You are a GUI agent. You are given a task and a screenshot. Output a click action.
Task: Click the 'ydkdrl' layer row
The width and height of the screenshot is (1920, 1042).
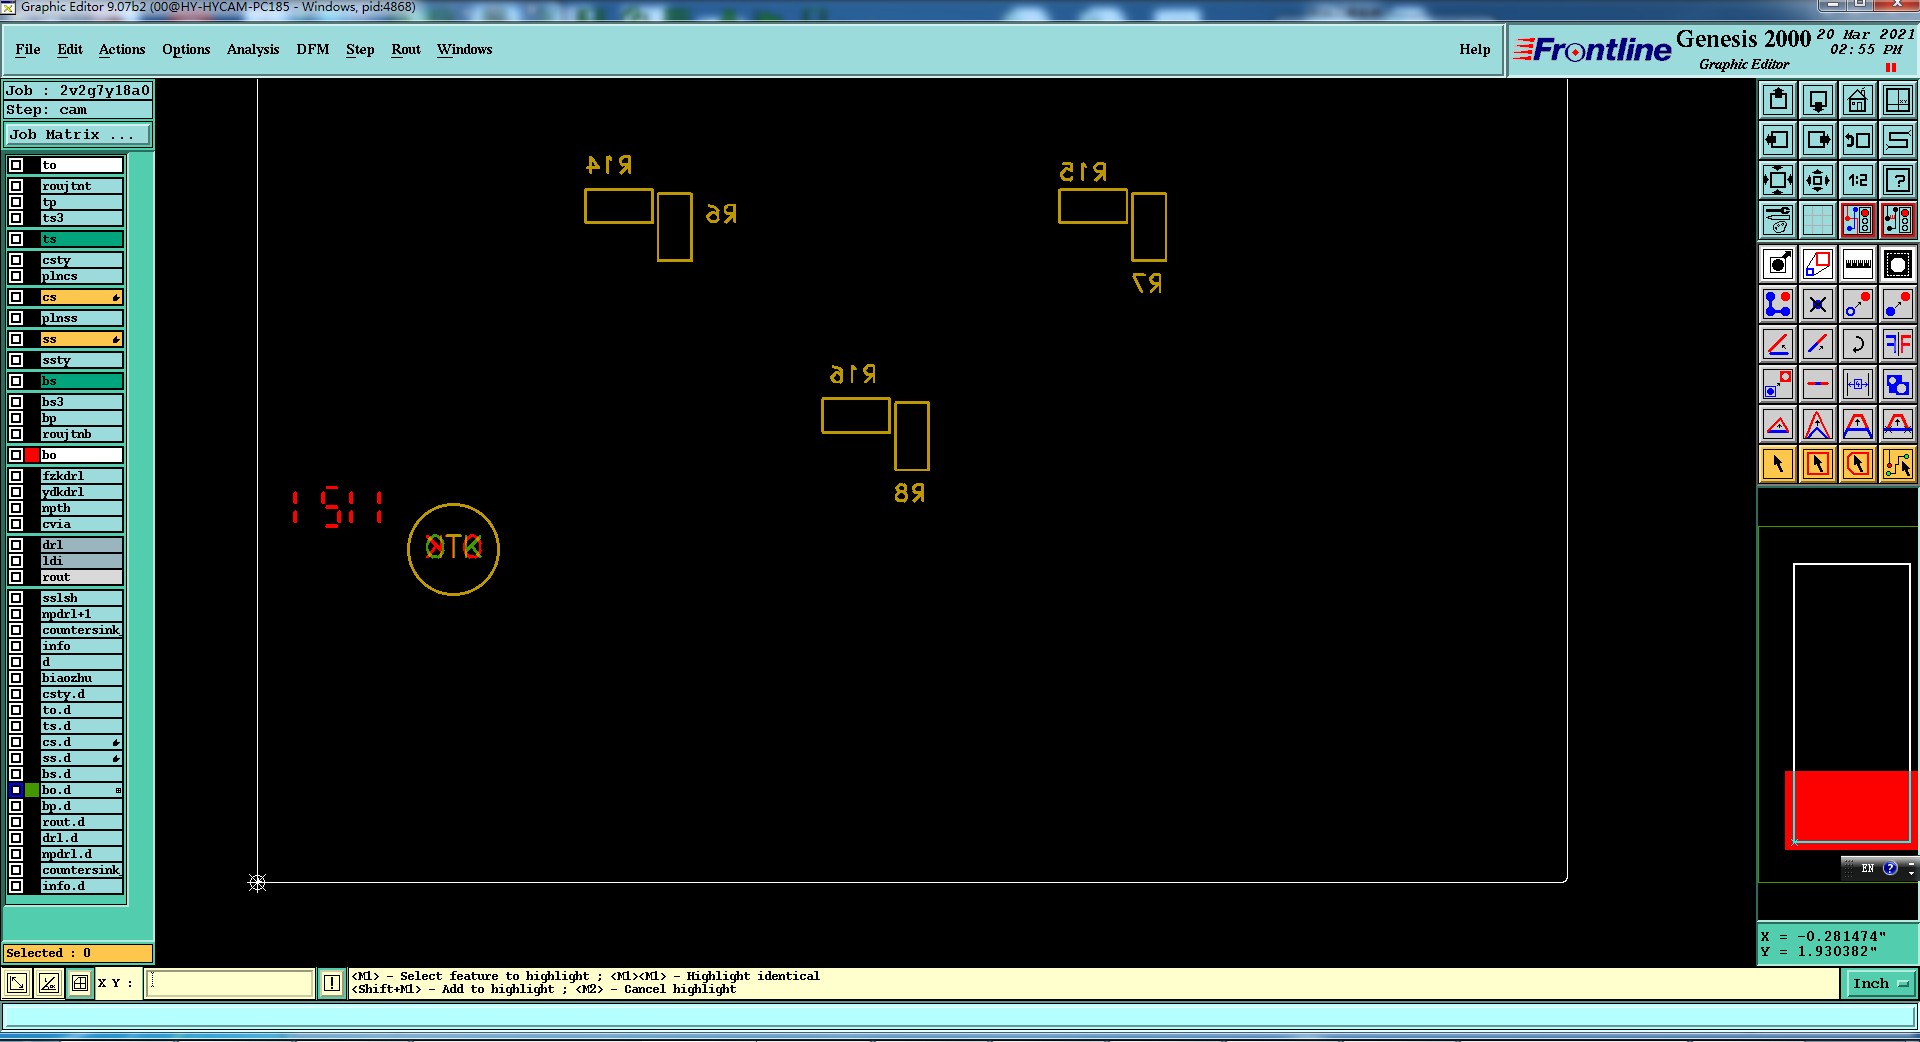point(81,492)
